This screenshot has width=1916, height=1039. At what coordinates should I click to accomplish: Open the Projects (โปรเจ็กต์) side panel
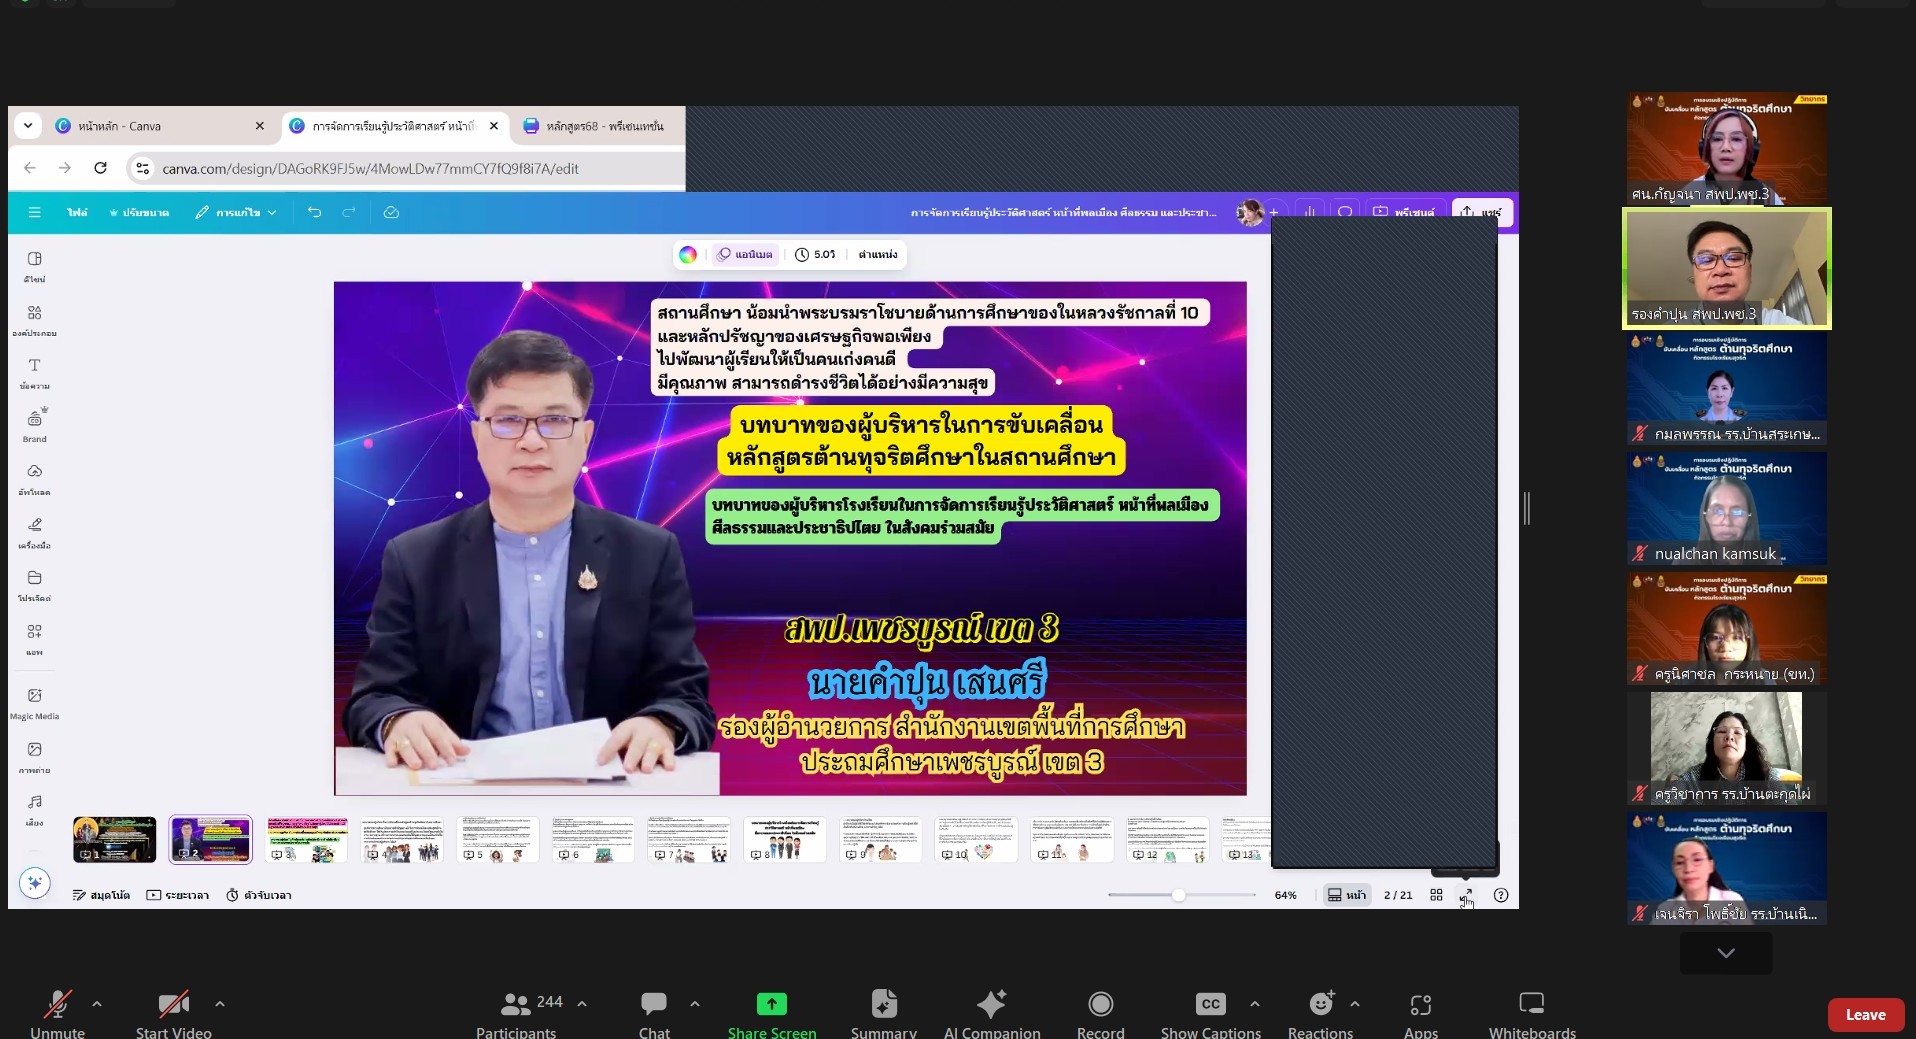coord(34,586)
